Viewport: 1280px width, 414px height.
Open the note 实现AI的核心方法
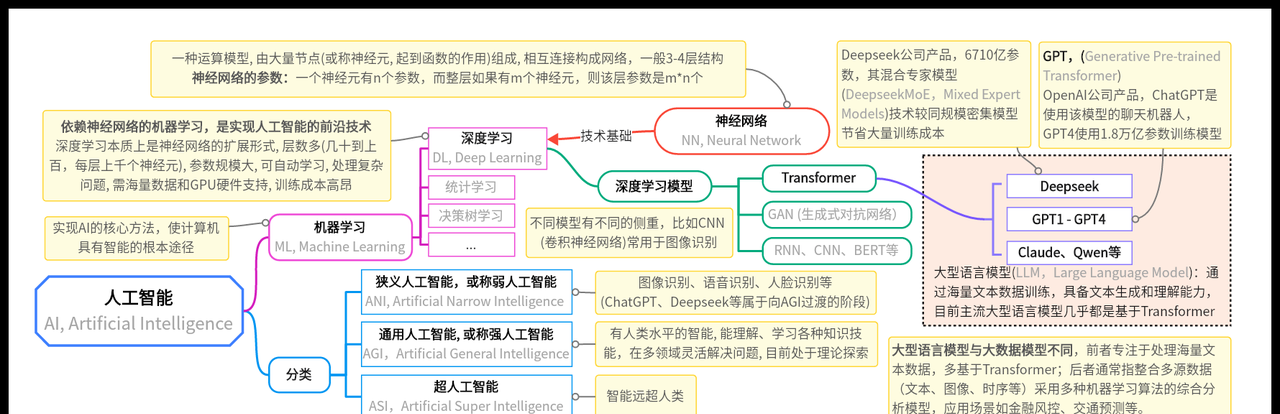(x=138, y=237)
